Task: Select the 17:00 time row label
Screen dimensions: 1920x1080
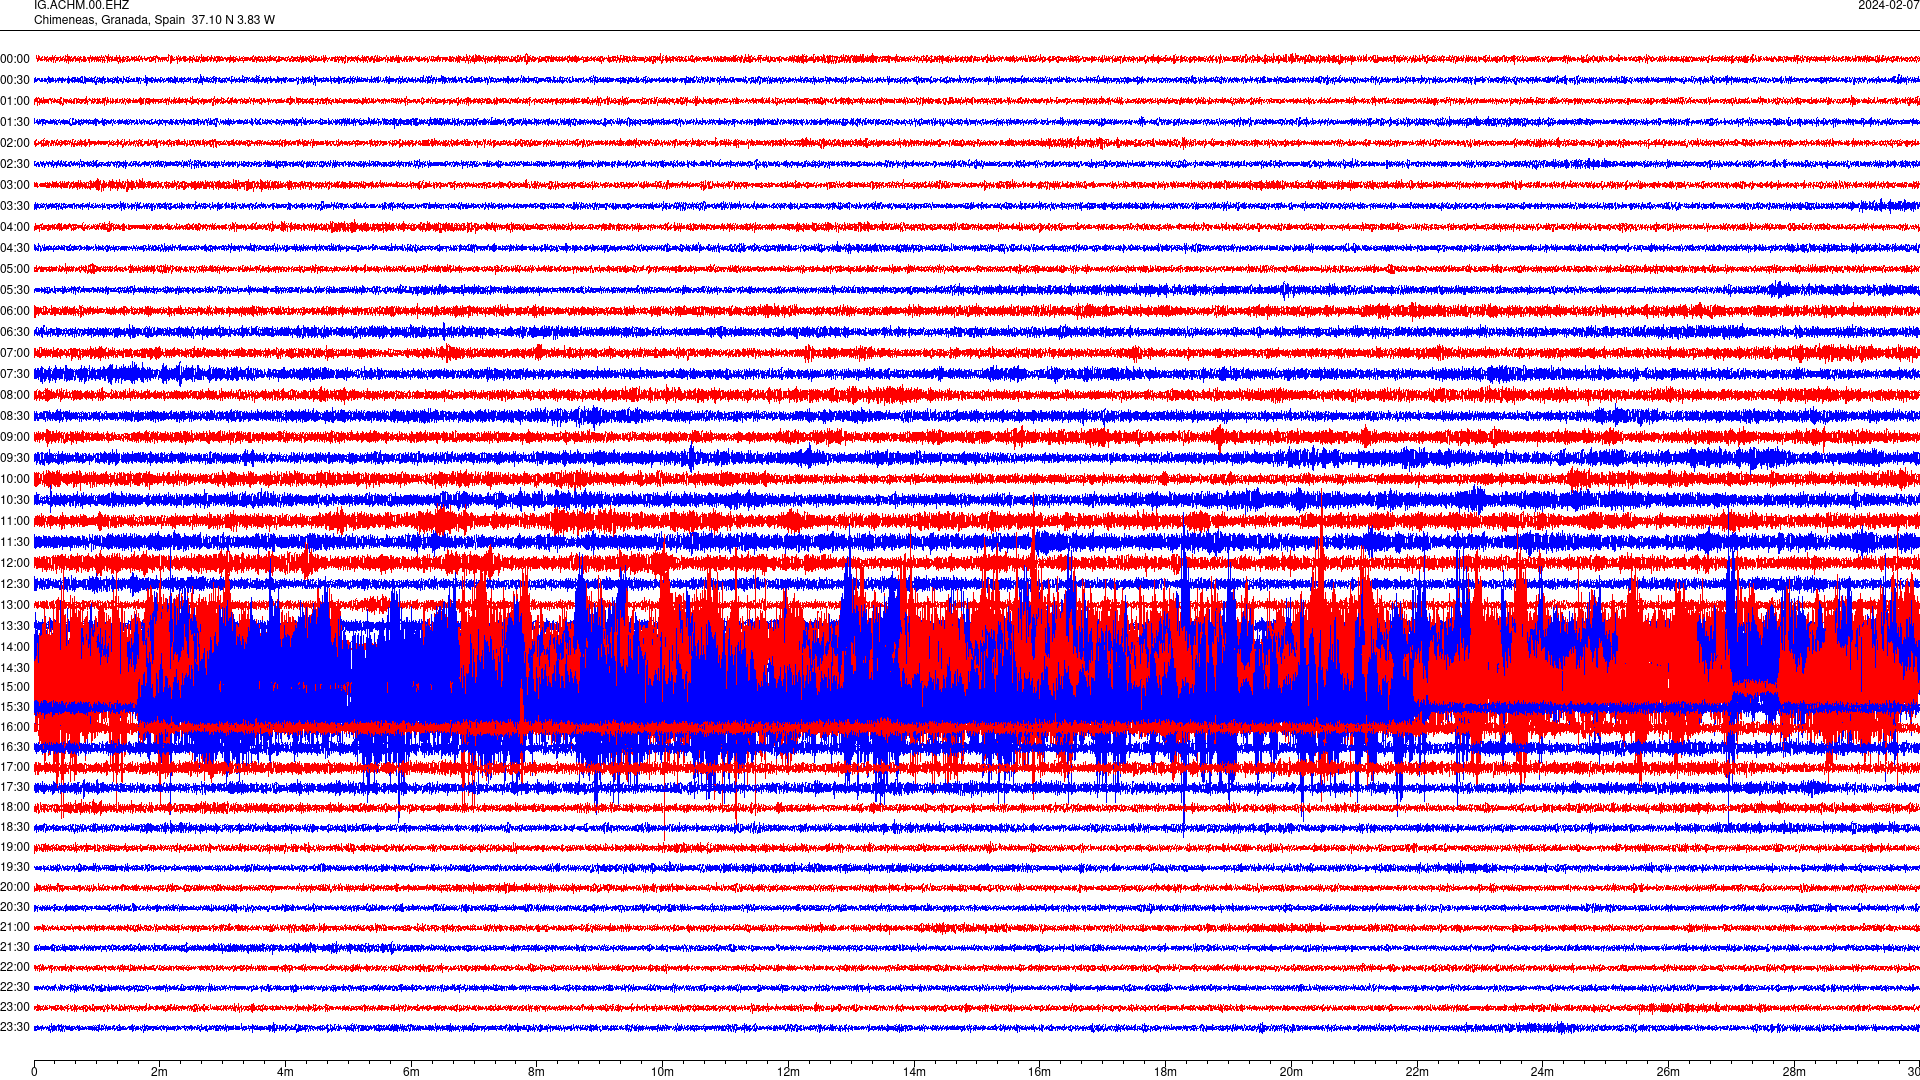Action: pyautogui.click(x=15, y=767)
